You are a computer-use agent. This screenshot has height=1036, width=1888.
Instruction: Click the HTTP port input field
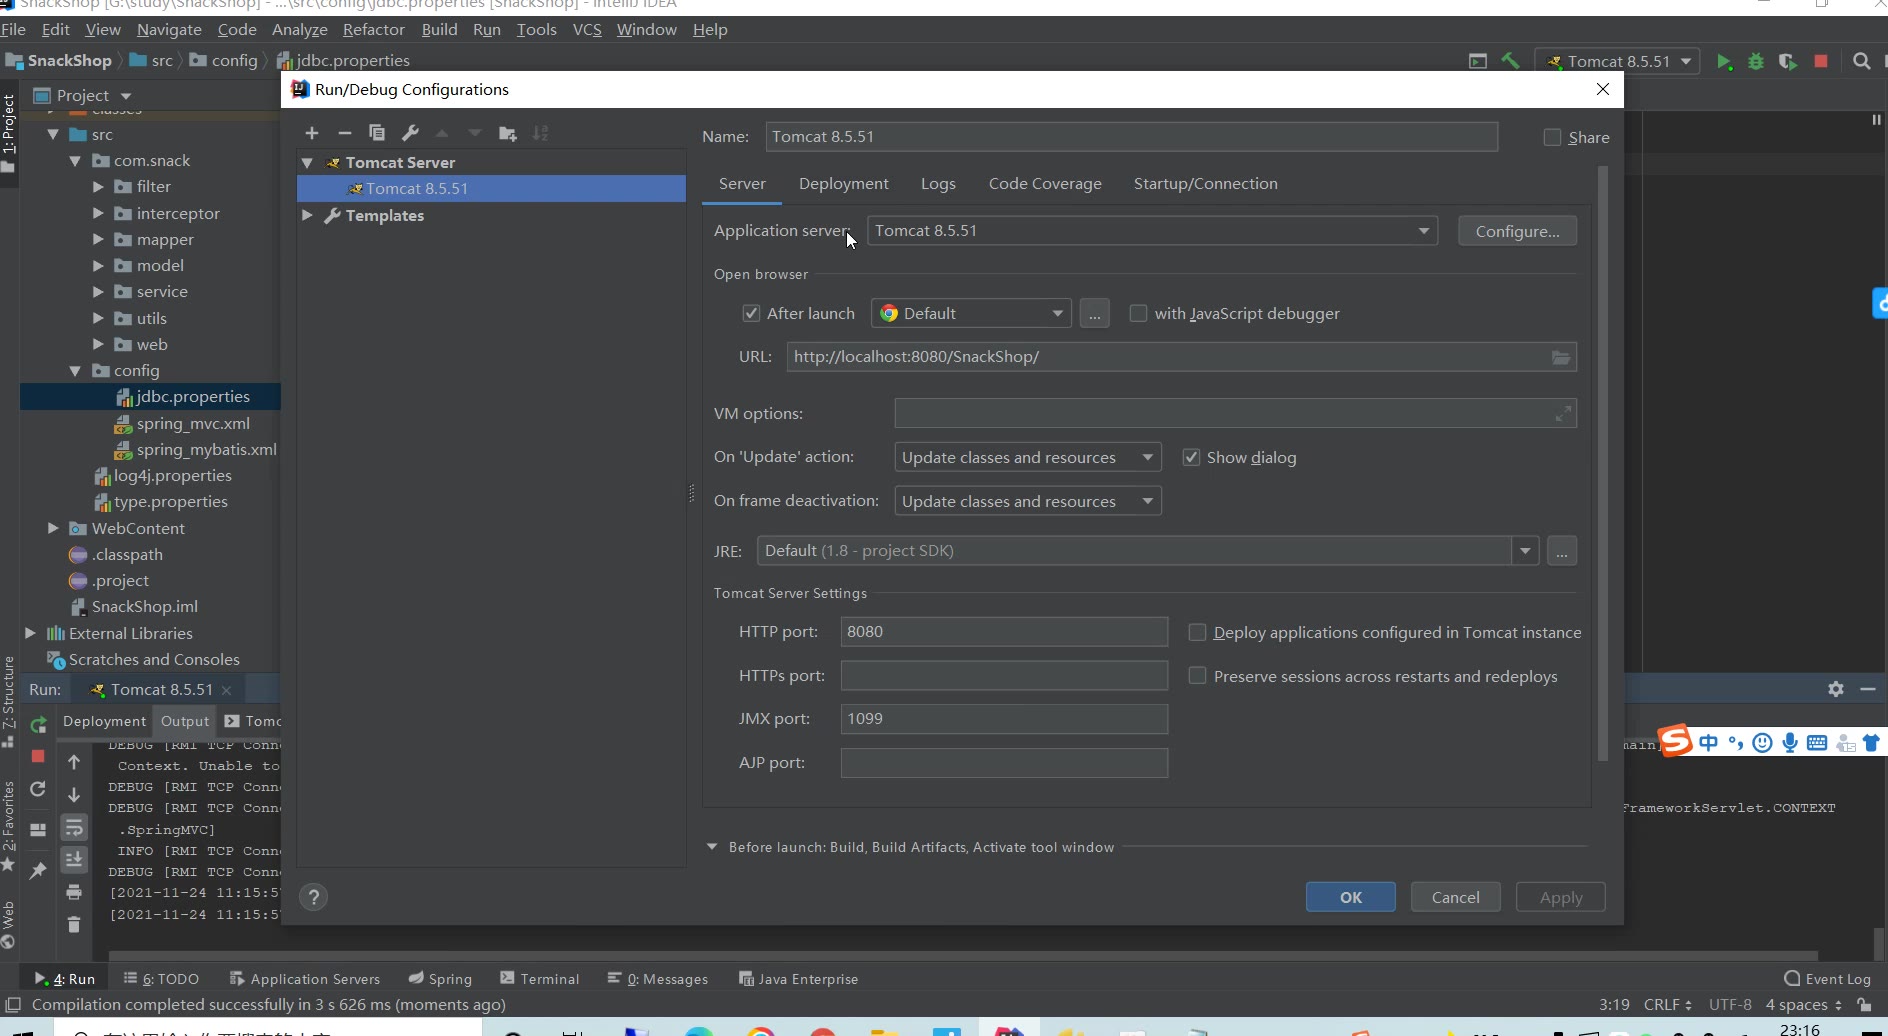1003,632
